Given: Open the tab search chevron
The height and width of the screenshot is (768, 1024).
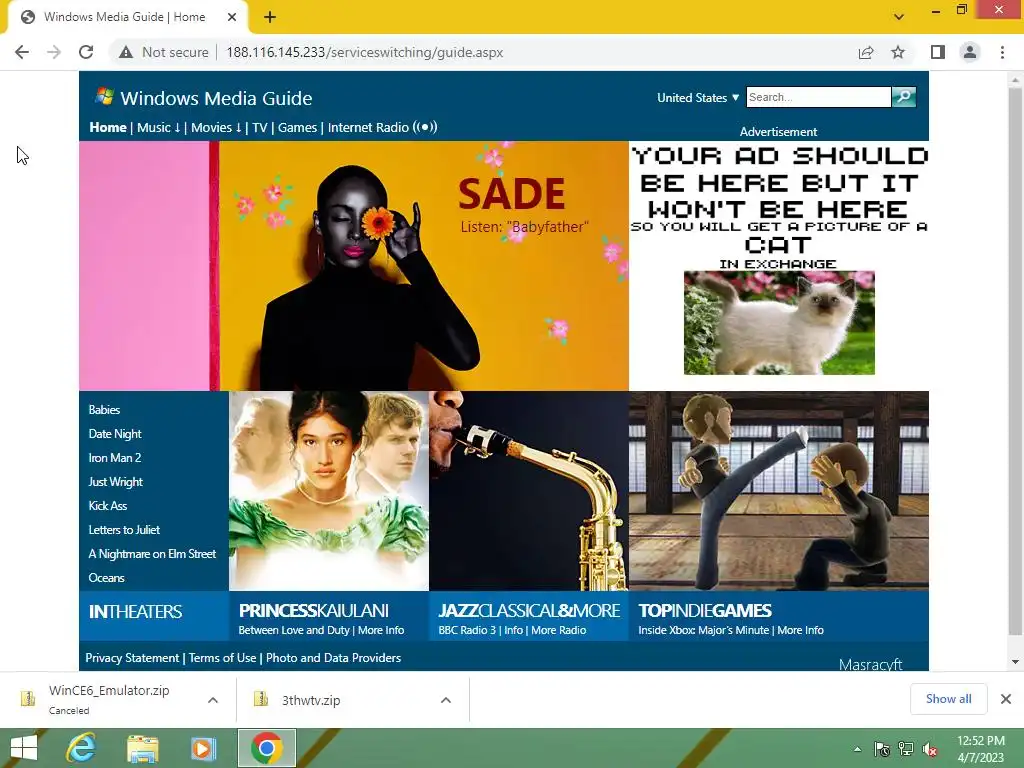Looking at the screenshot, I should click(x=899, y=17).
